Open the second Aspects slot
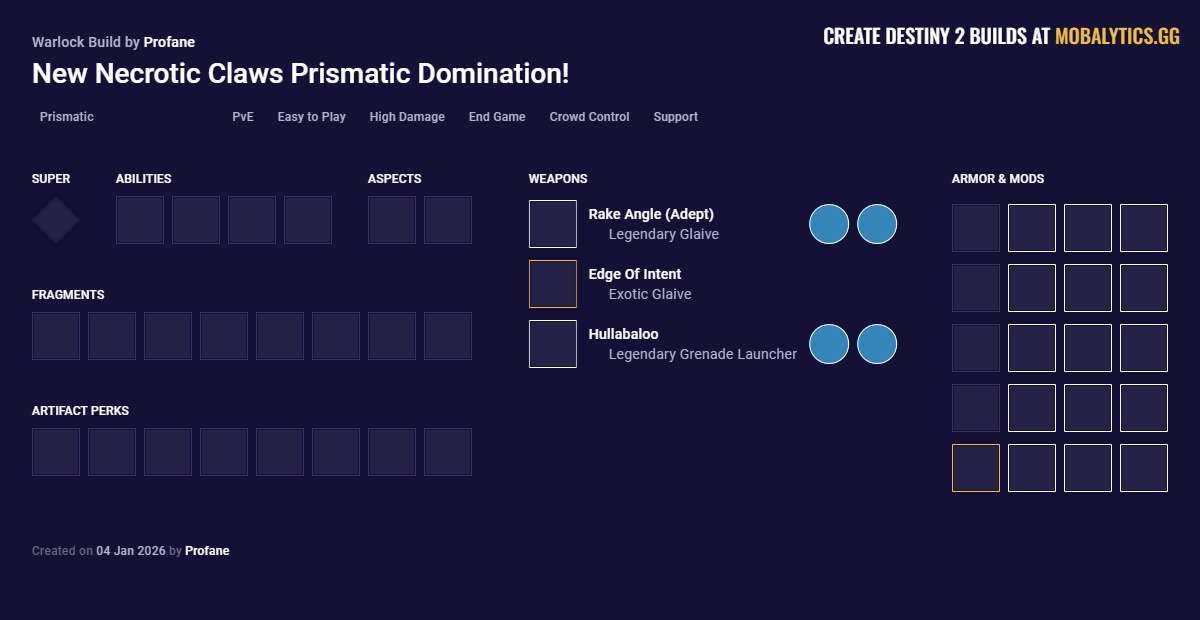Viewport: 1200px width, 620px height. pyautogui.click(x=448, y=220)
